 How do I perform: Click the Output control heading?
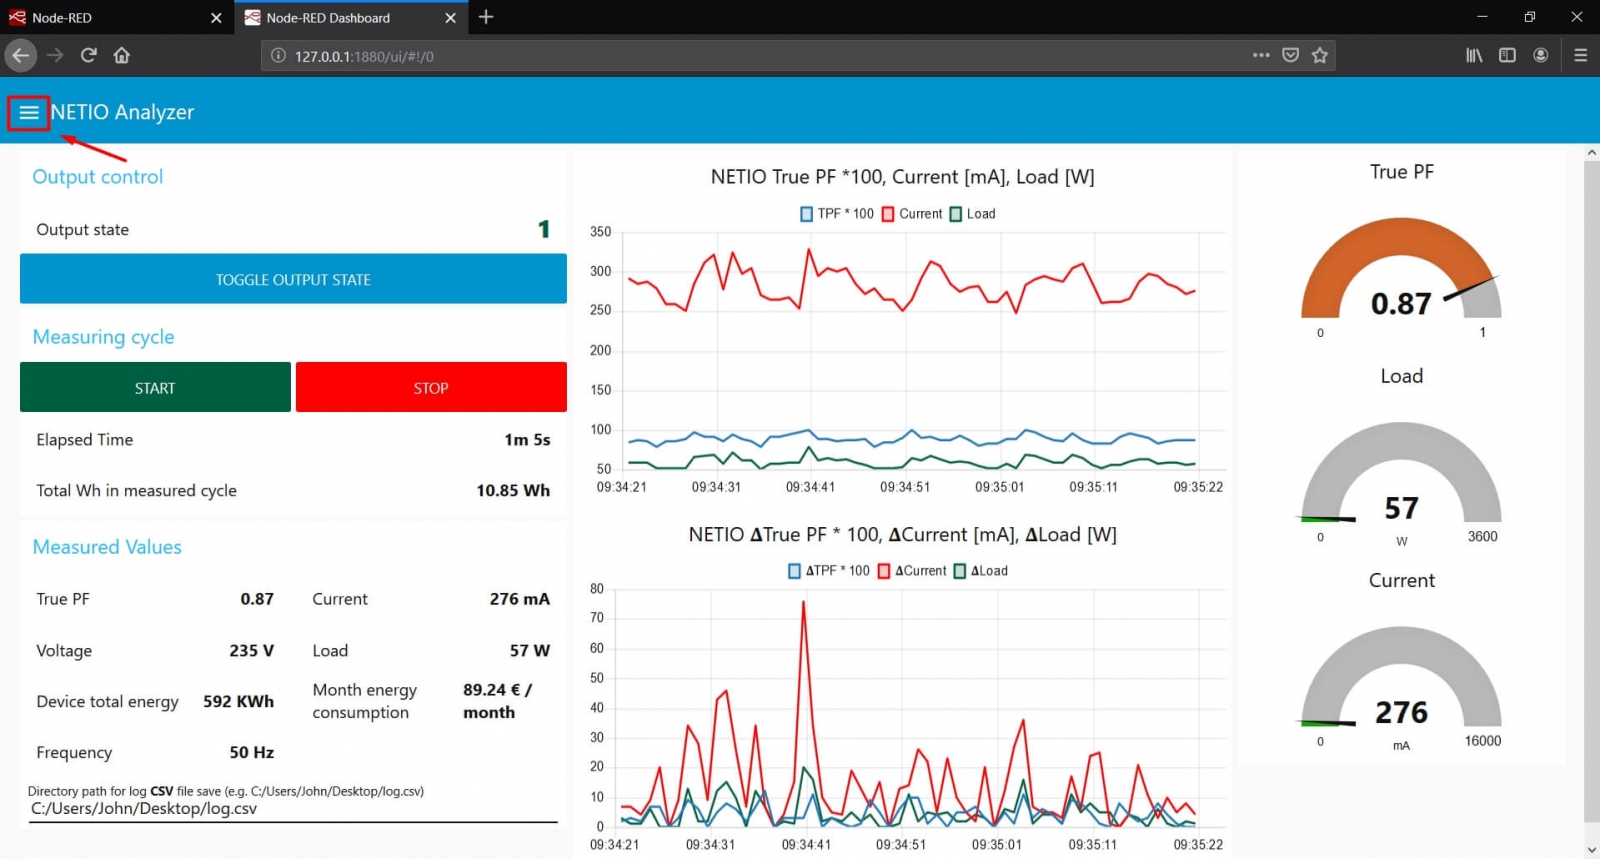(97, 177)
